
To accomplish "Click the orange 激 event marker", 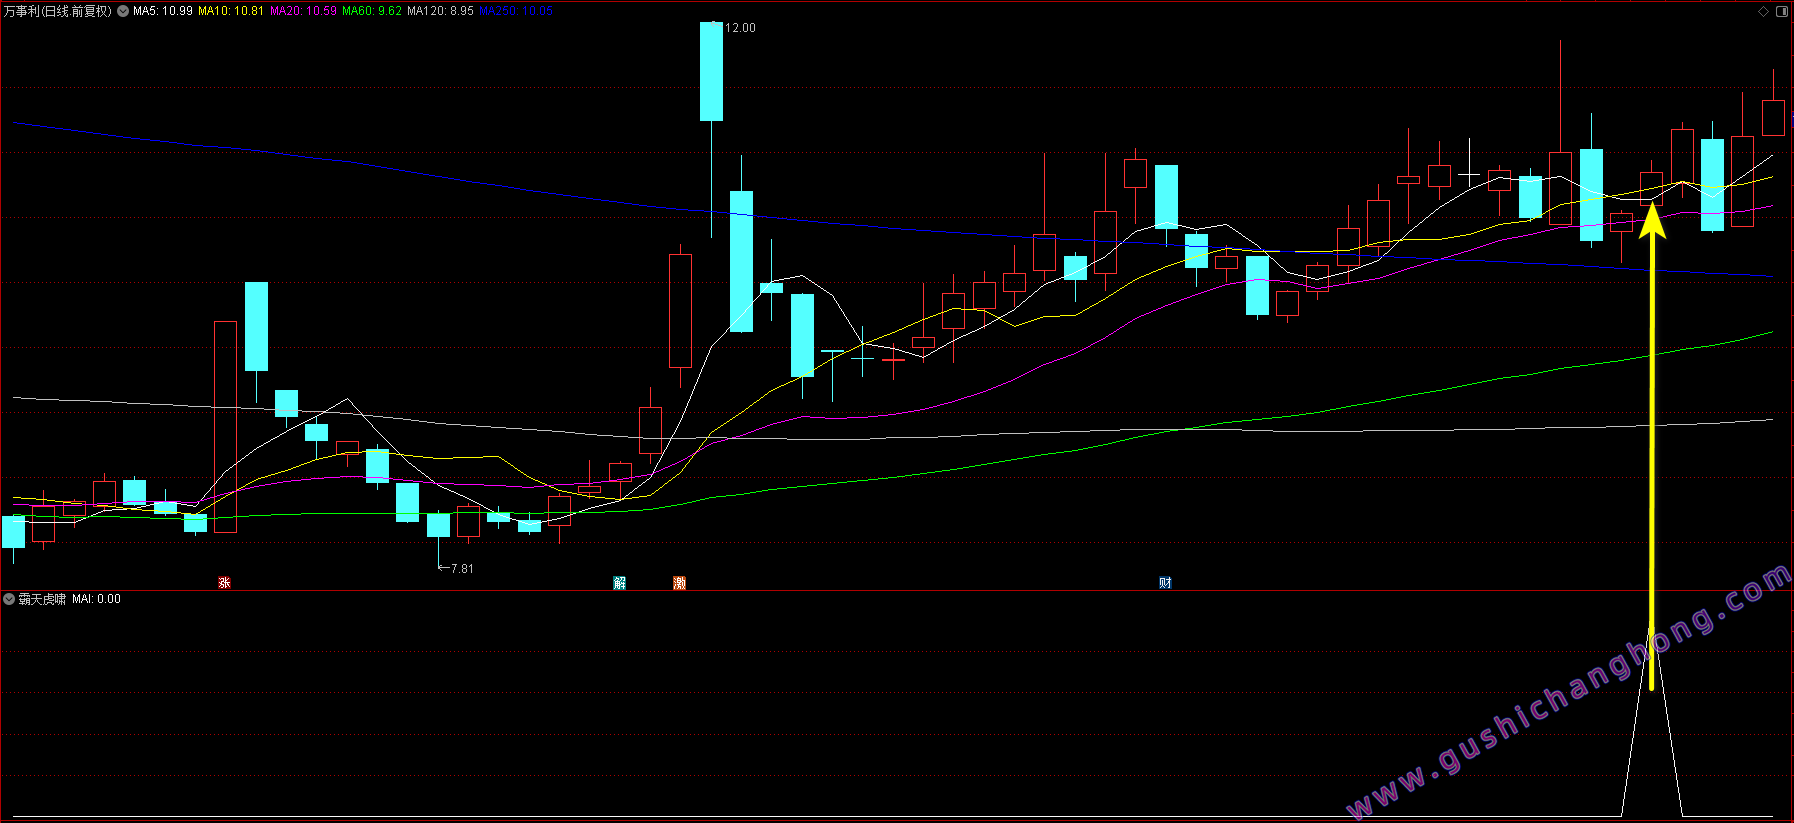I will coord(680,583).
